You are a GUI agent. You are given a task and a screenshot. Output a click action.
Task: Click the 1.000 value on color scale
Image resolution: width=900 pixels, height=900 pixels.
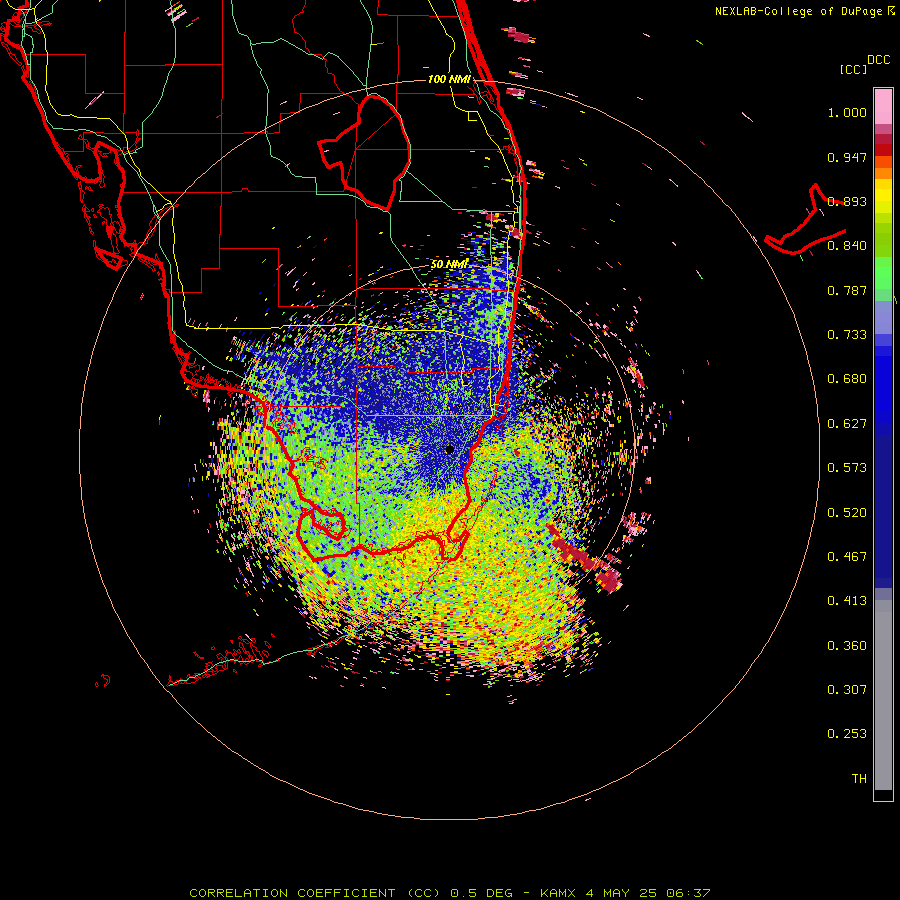(x=847, y=112)
